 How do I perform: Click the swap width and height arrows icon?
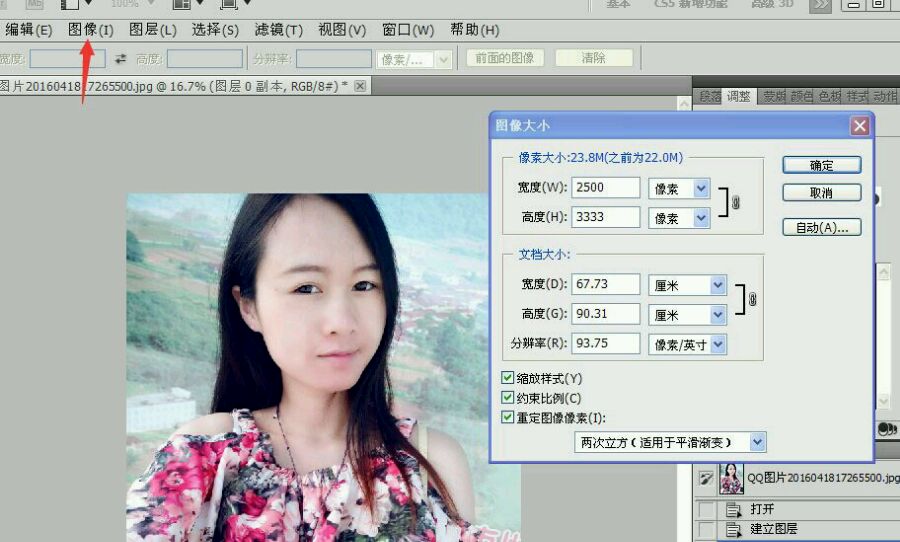coord(121,58)
